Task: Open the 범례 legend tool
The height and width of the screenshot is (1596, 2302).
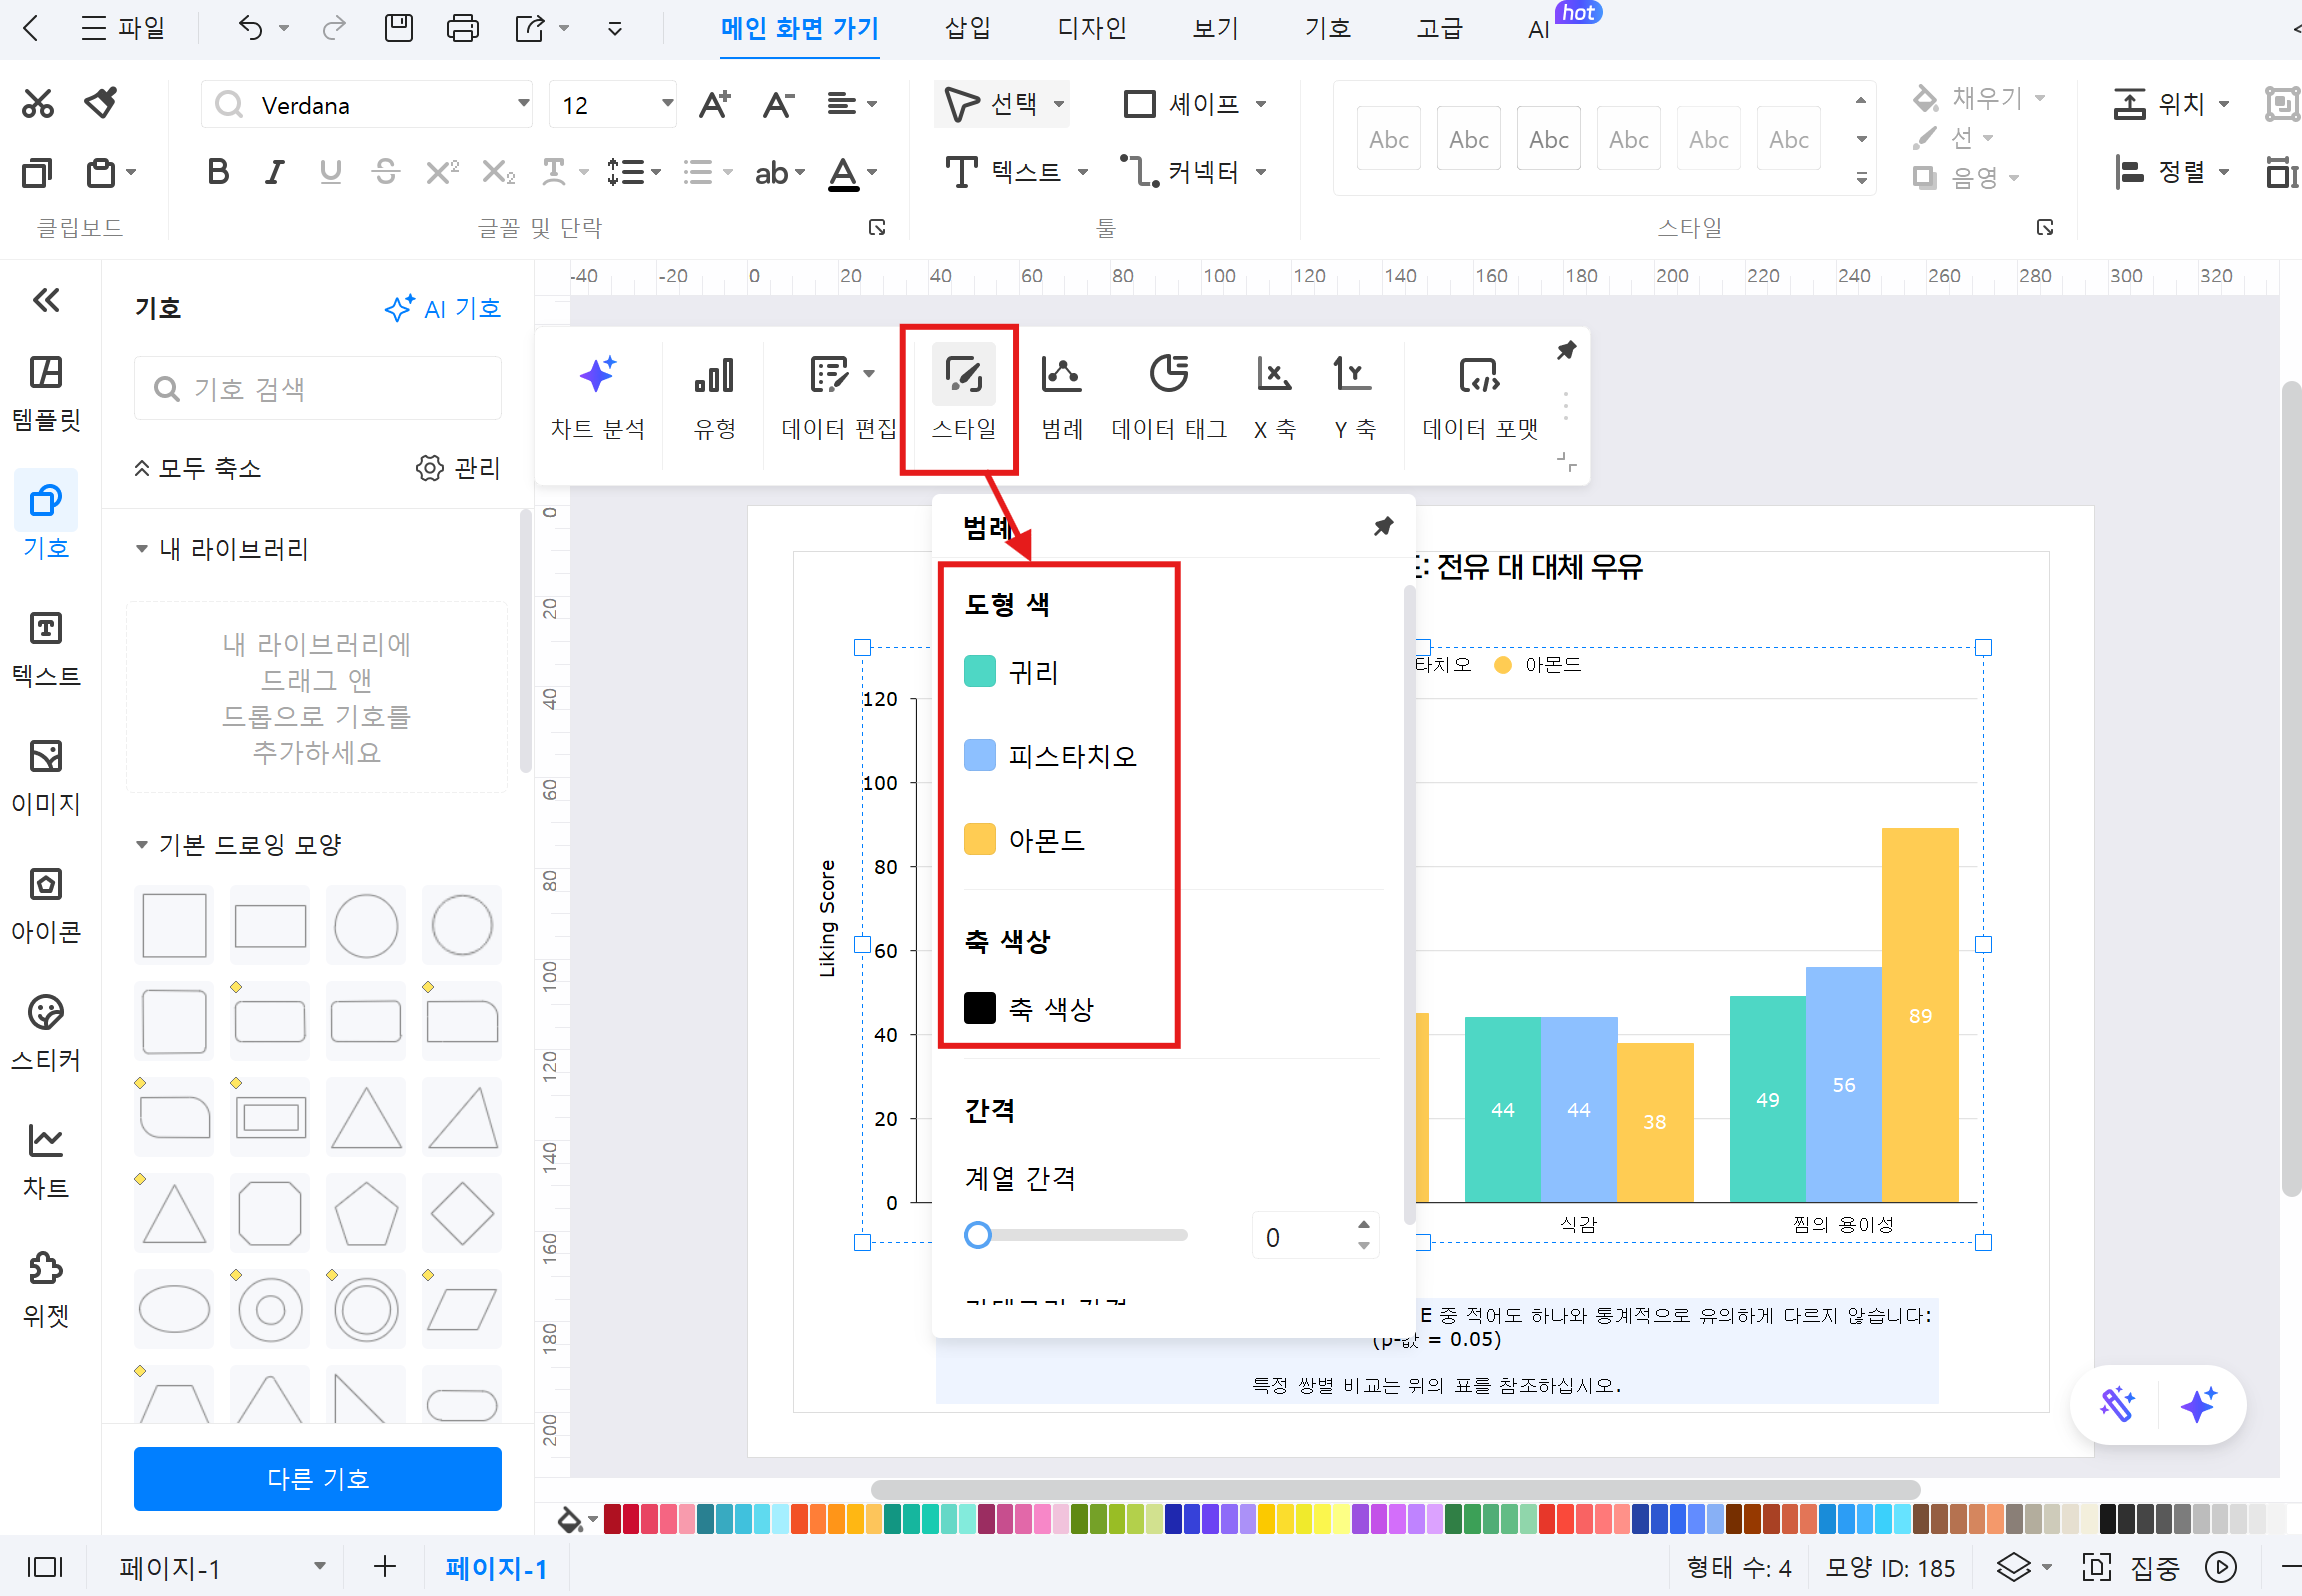Action: pos(1062,399)
